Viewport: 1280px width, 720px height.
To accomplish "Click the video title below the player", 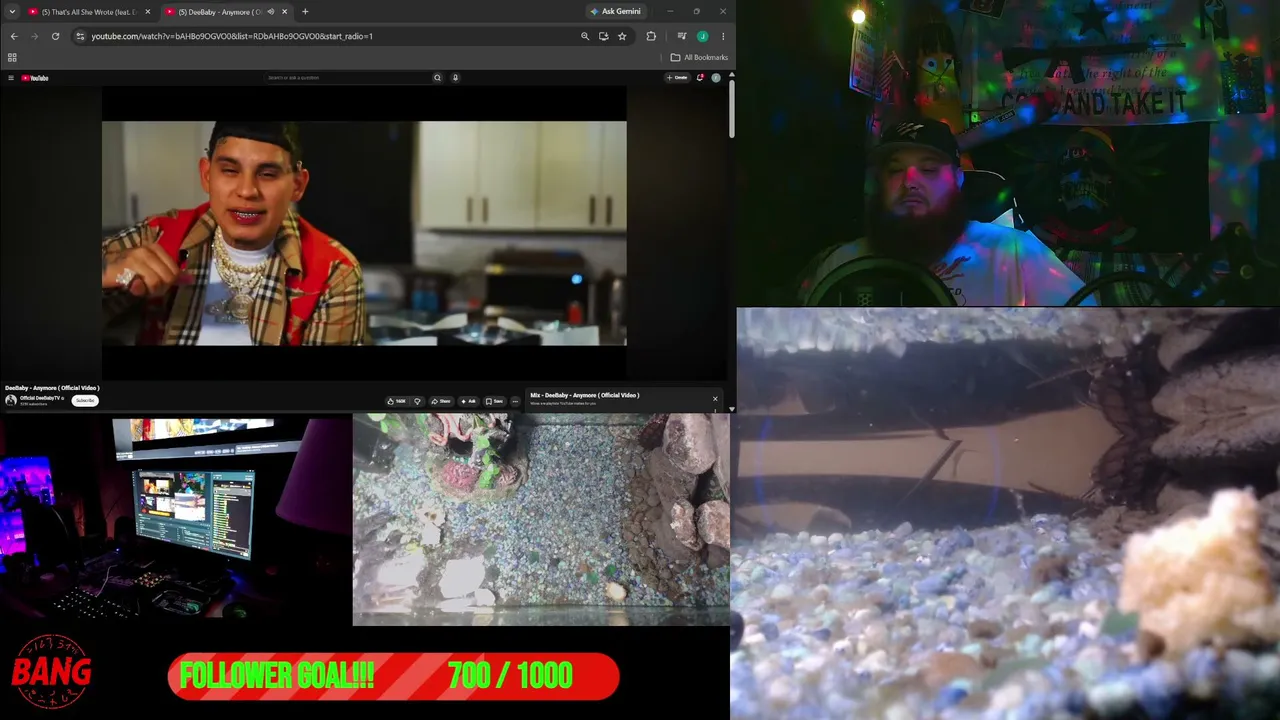I will (x=52, y=388).
